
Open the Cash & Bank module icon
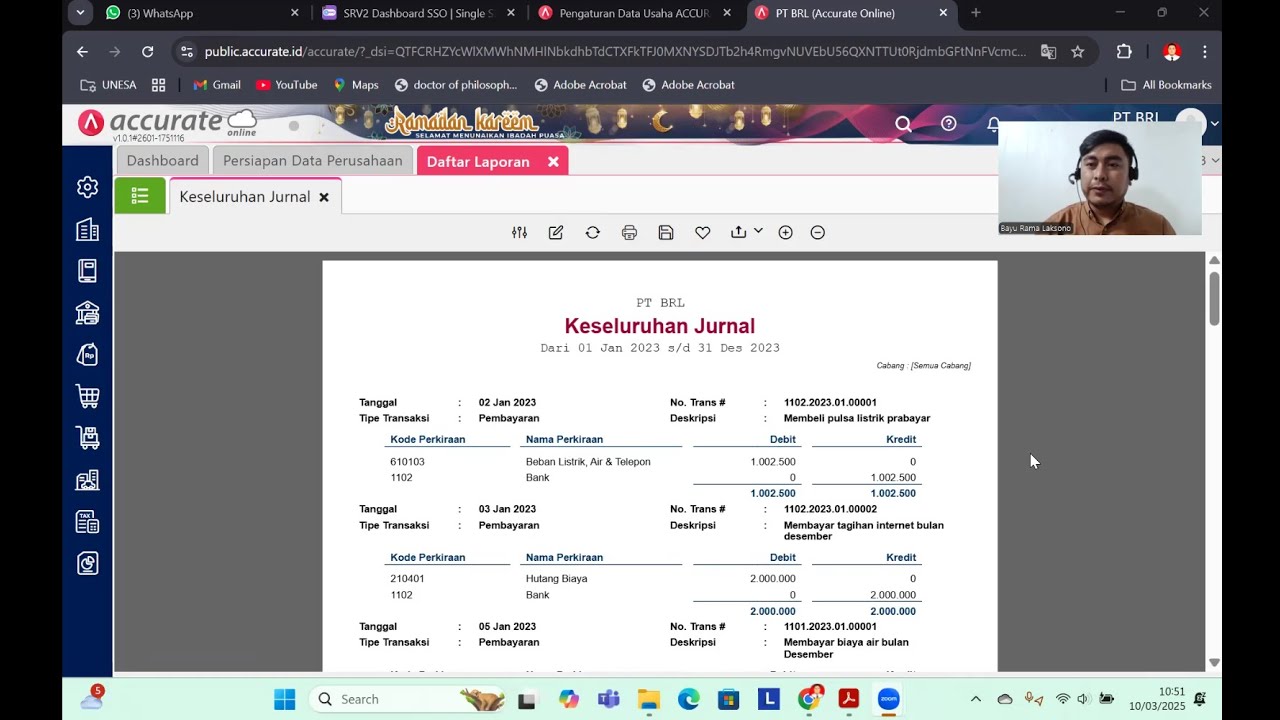(x=88, y=313)
